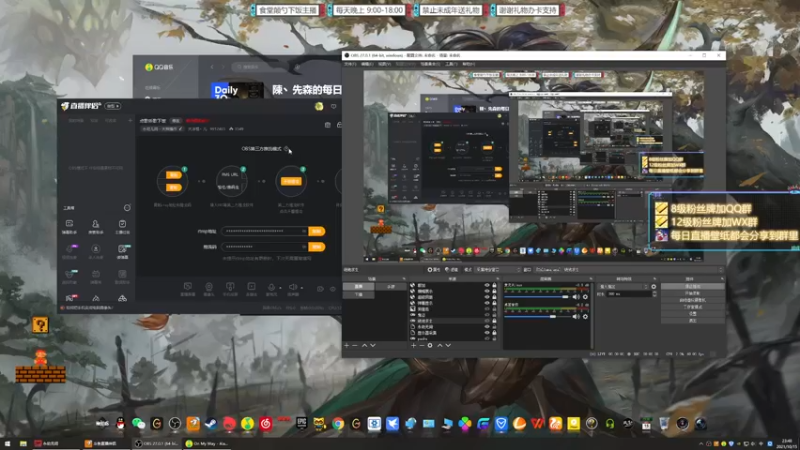Toggle lock of the topmost OBS source
The width and height of the screenshot is (800, 450).
click(494, 285)
